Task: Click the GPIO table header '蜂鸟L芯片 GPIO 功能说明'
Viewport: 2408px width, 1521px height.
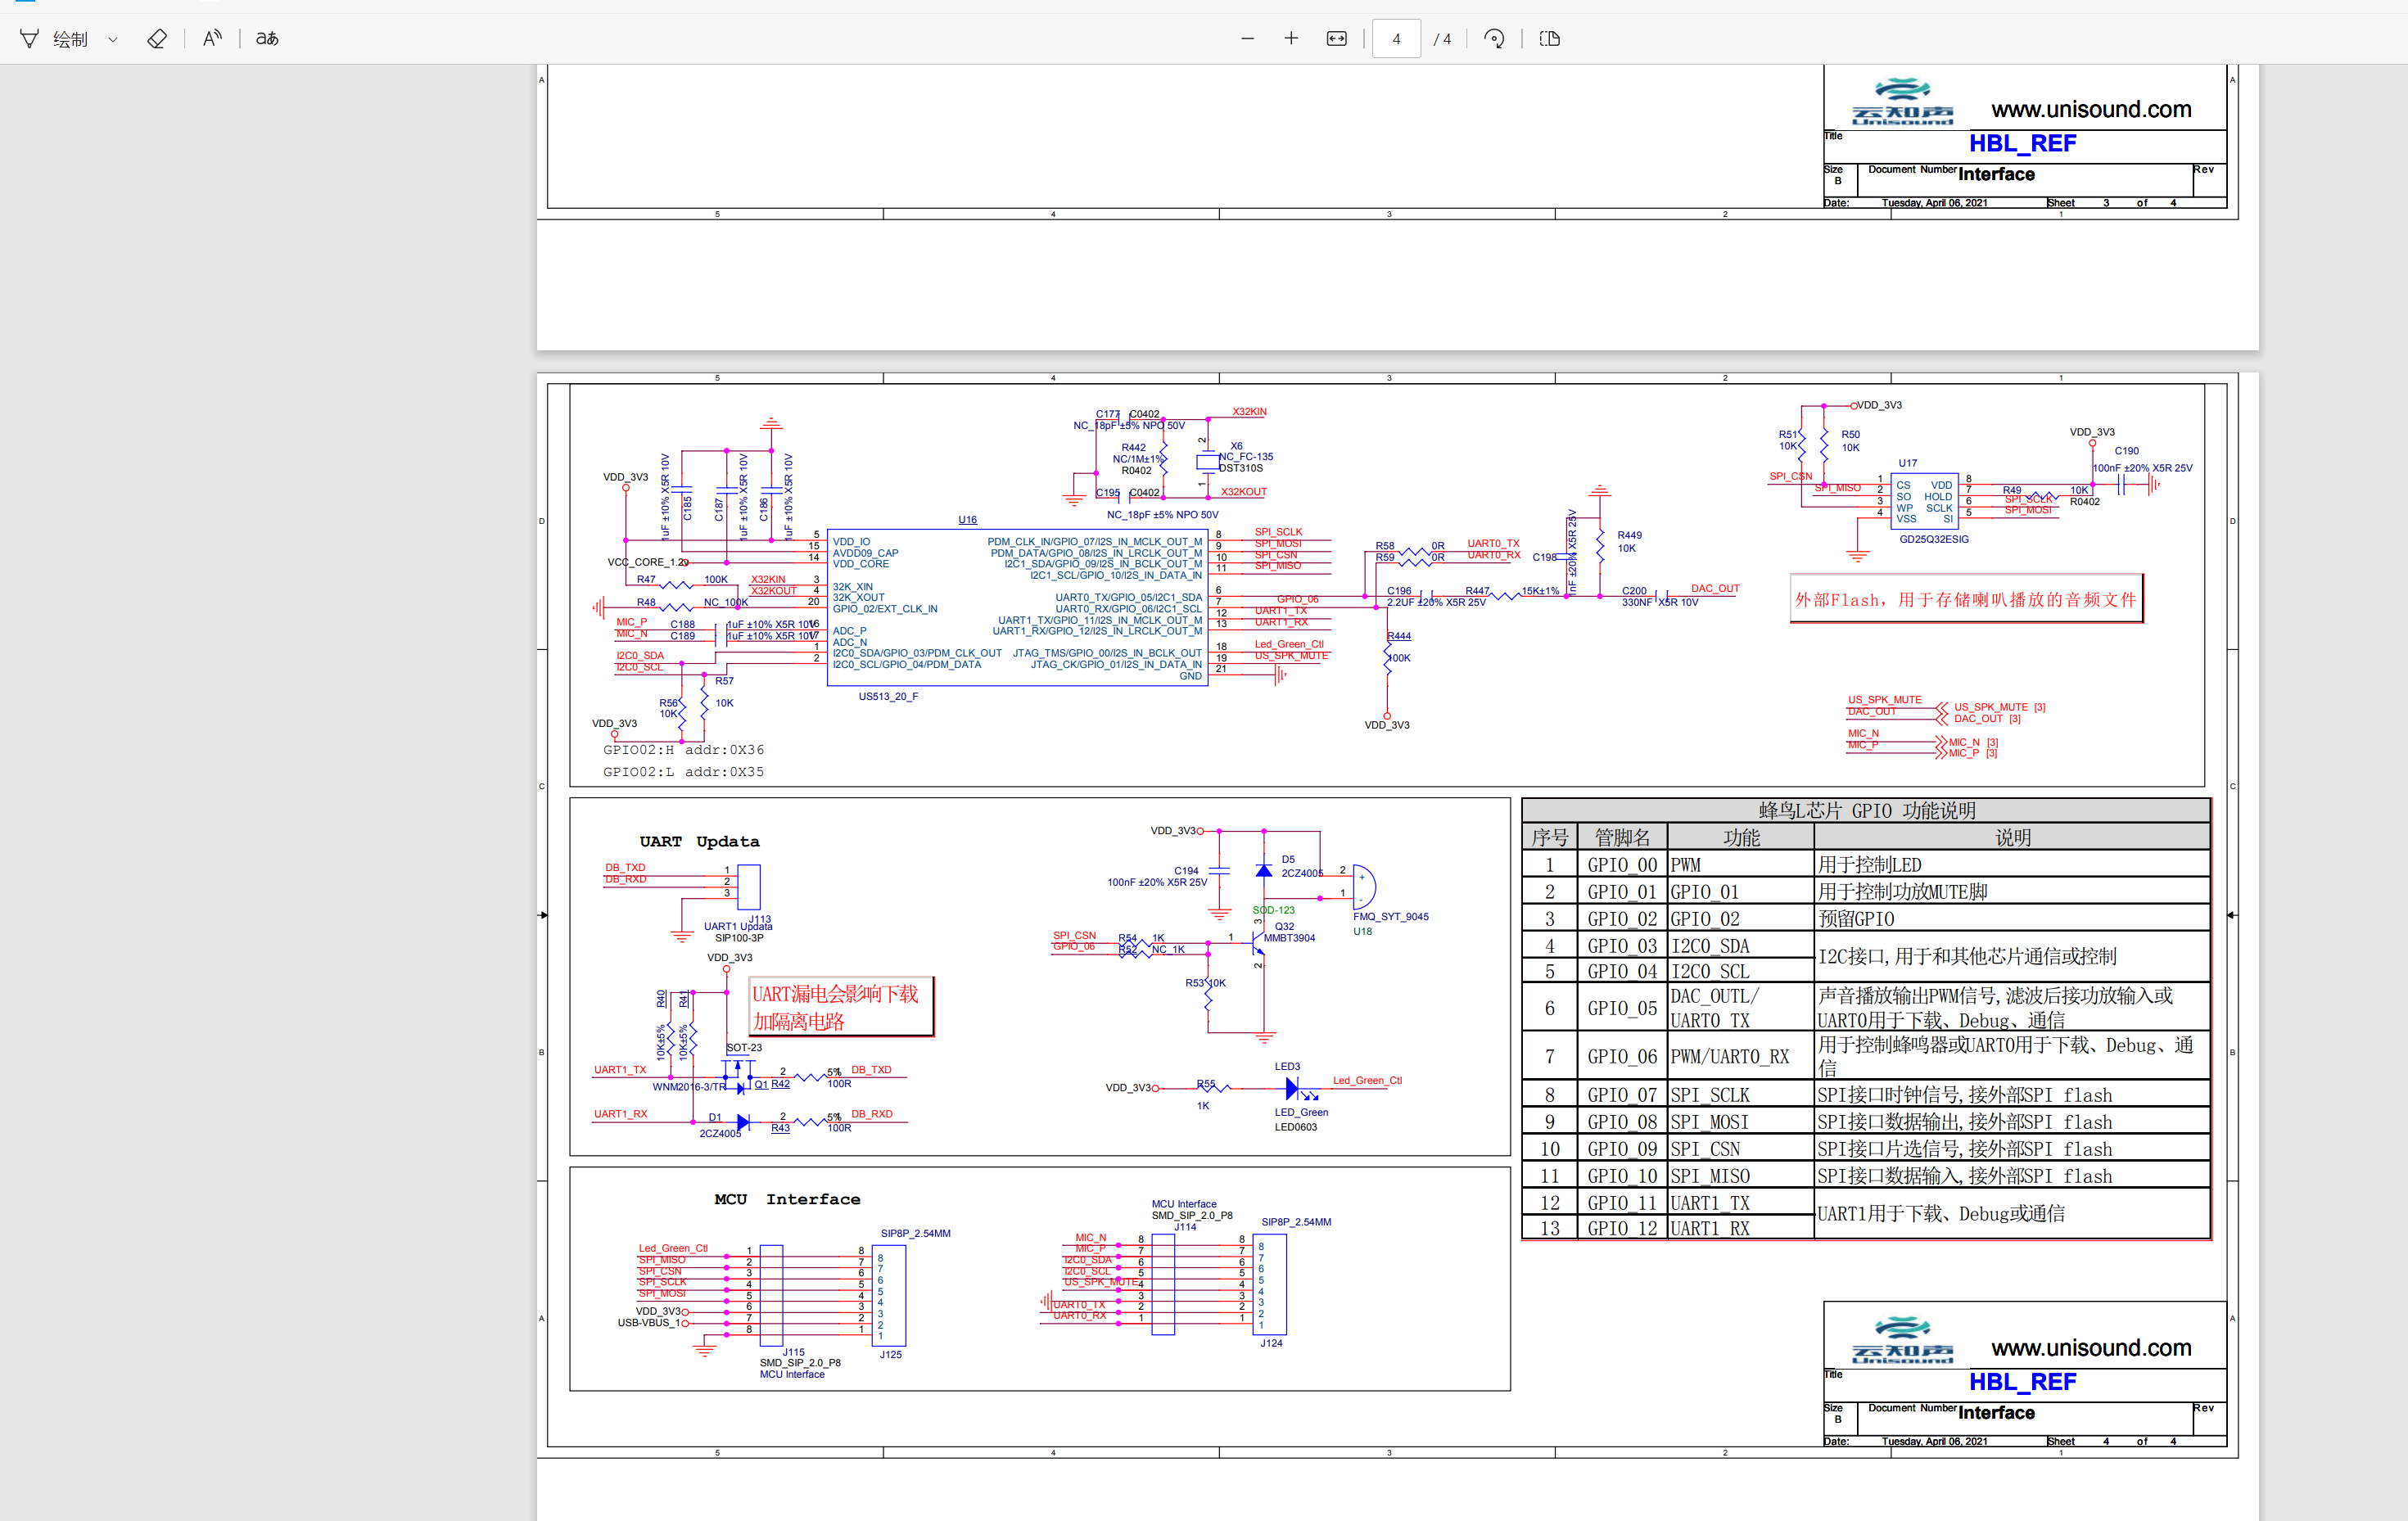Action: coord(1866,810)
